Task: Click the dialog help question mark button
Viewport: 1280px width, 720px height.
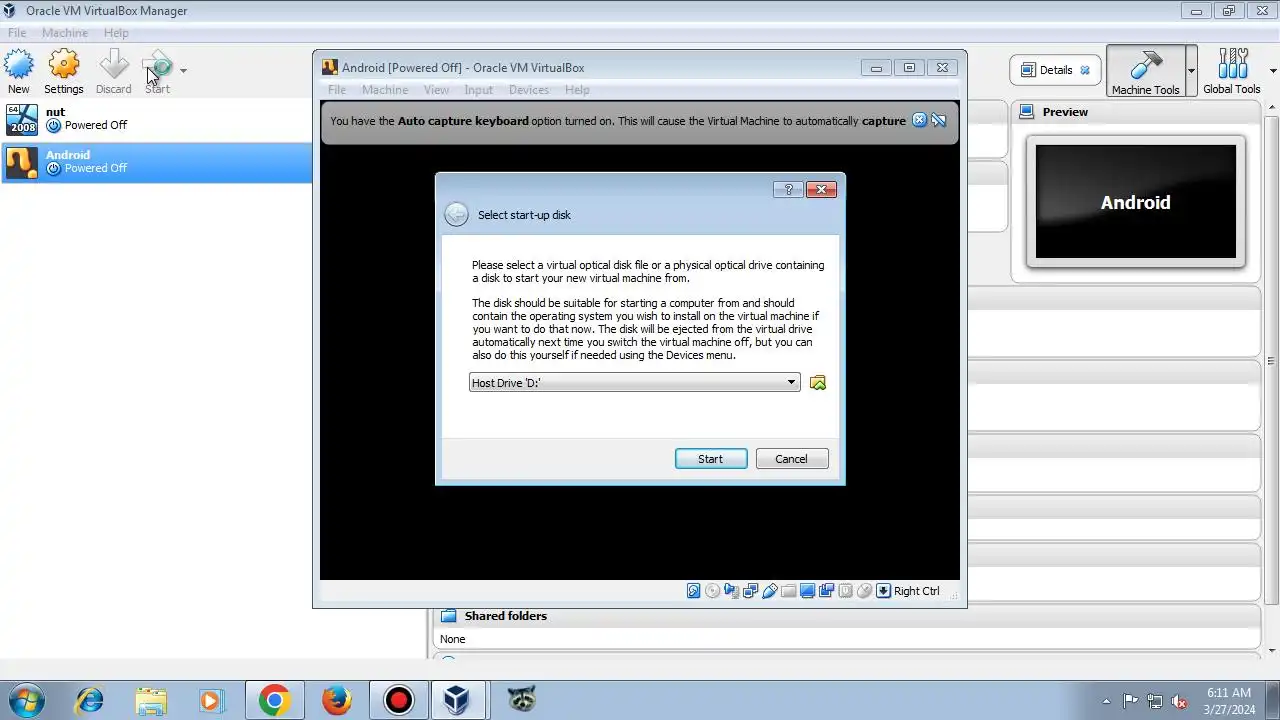Action: pyautogui.click(x=788, y=190)
